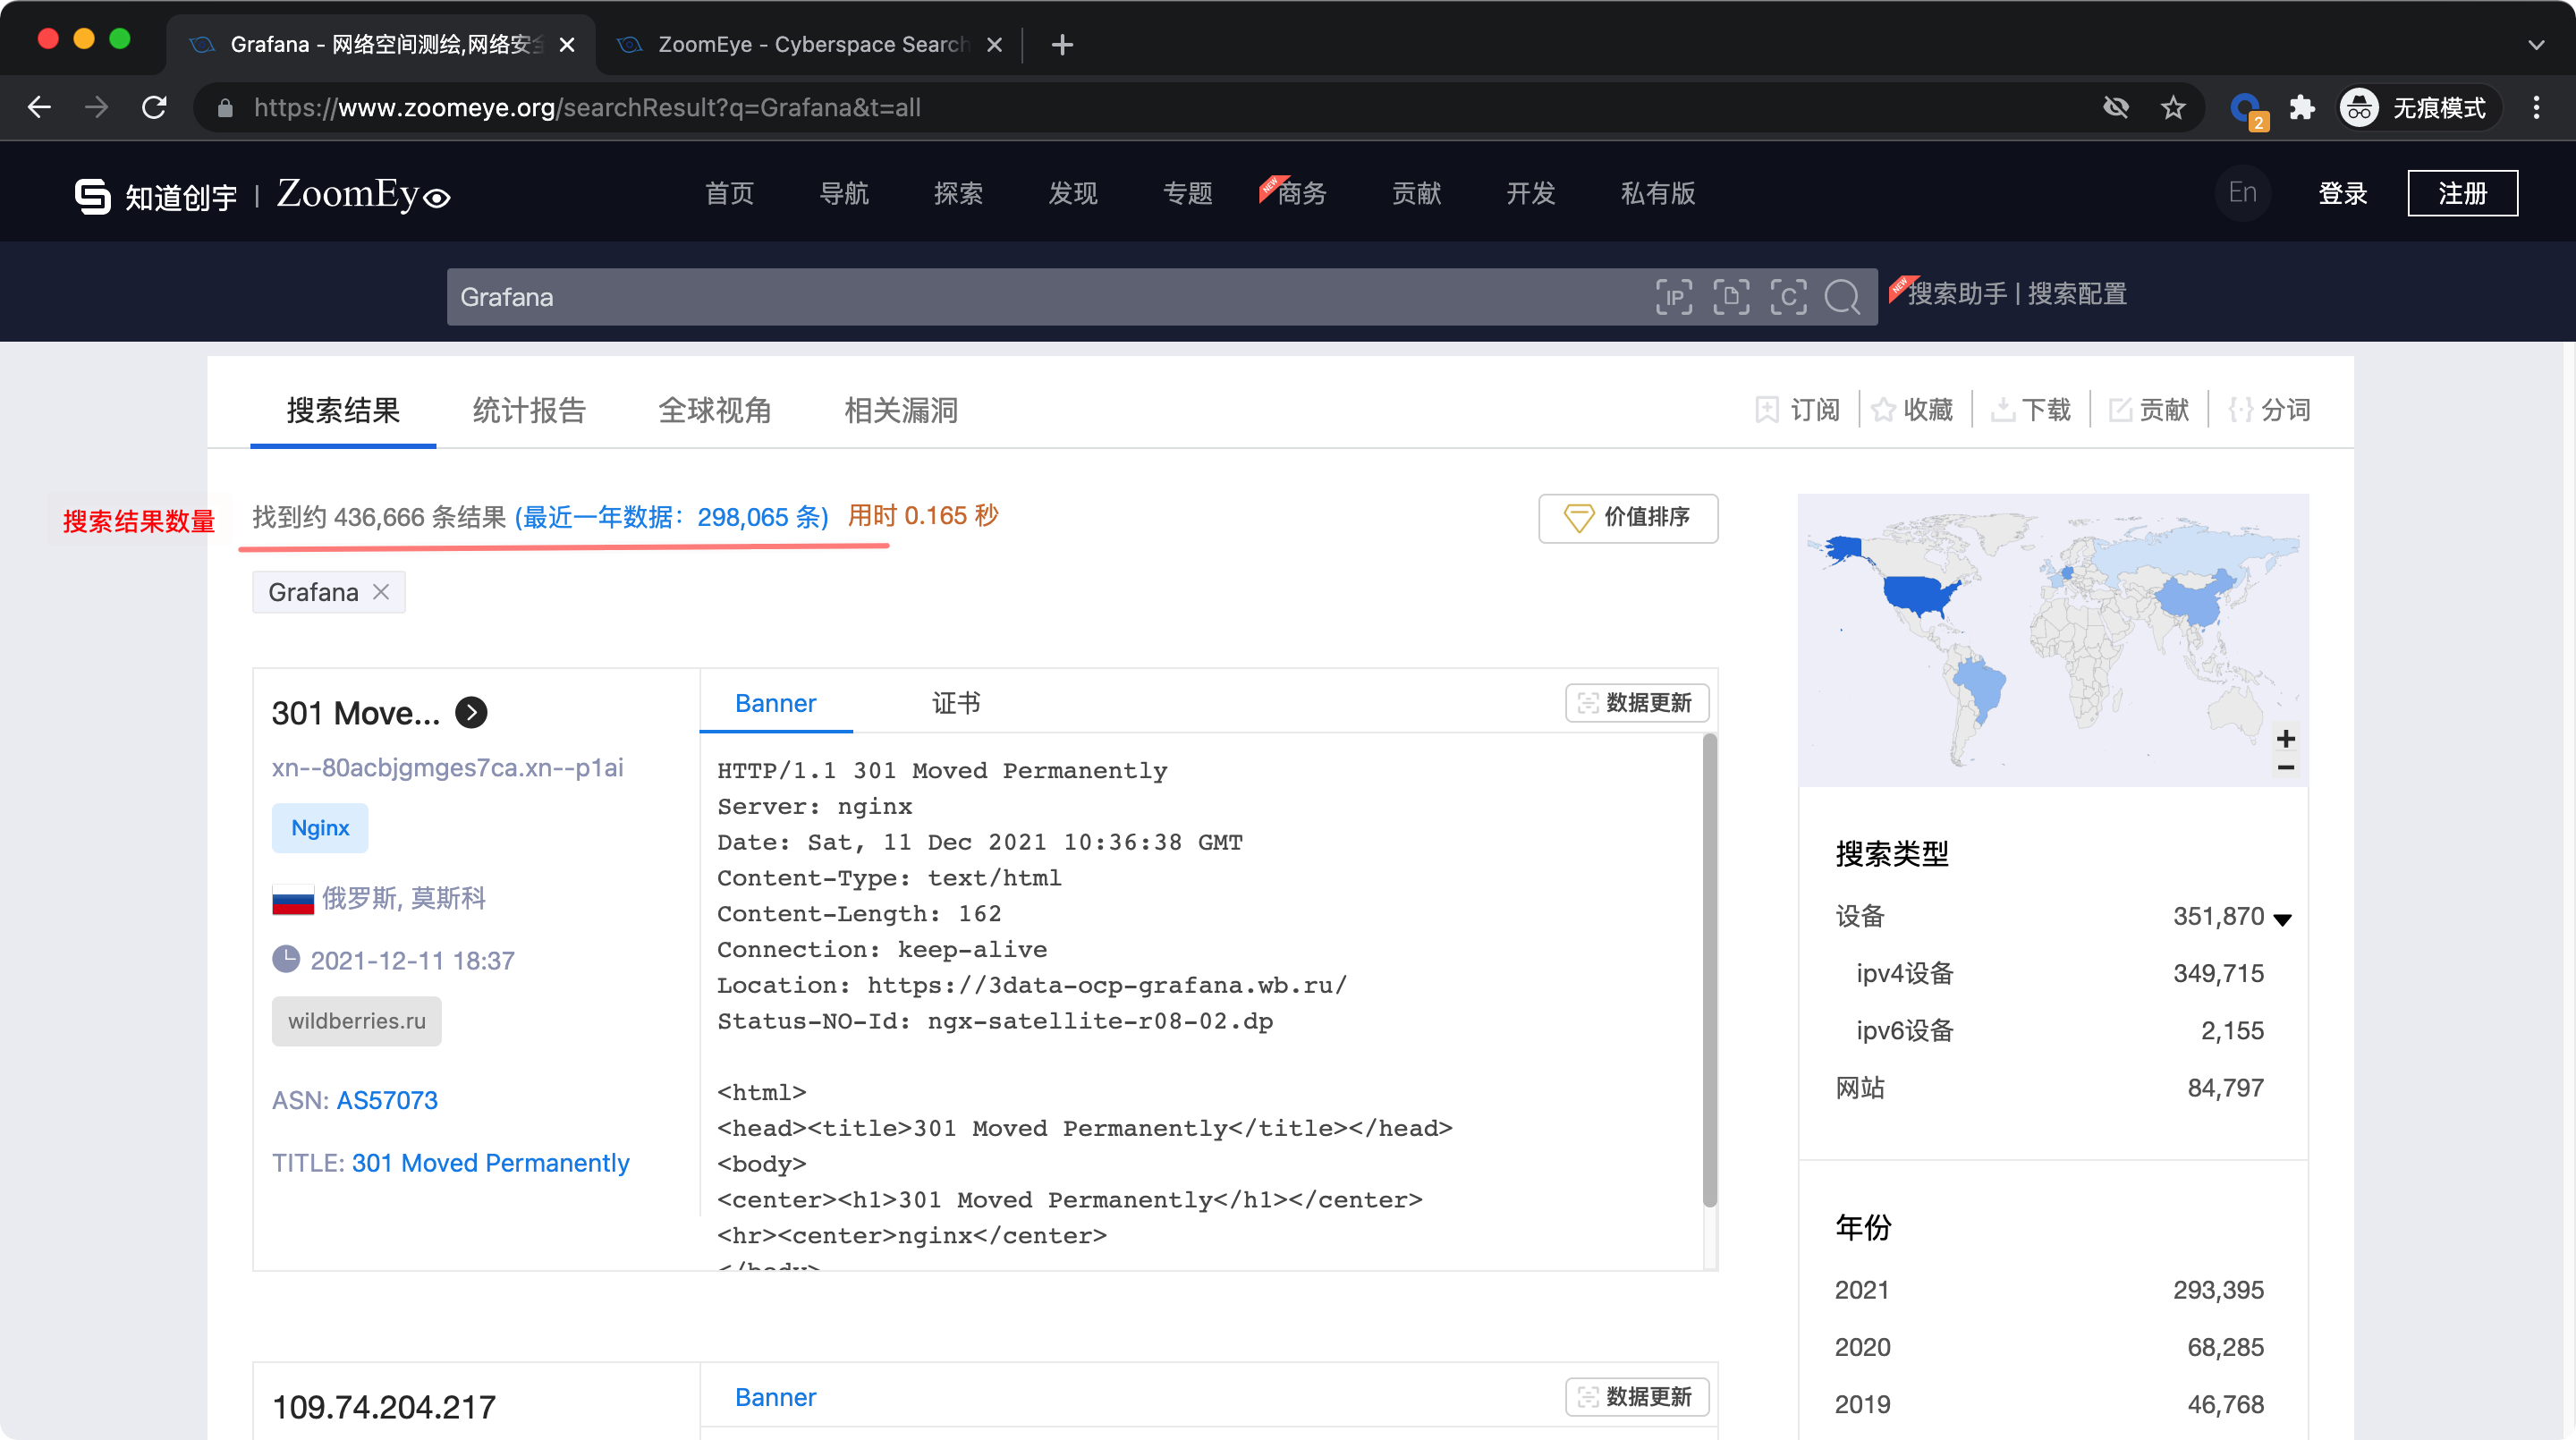Viewport: 2576px width, 1440px height.
Task: Click the 收藏 action
Action: (1911, 410)
